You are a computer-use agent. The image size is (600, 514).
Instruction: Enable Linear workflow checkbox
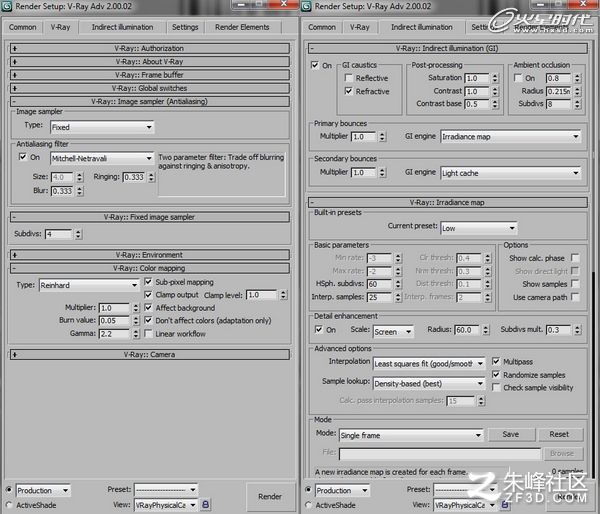pos(148,333)
